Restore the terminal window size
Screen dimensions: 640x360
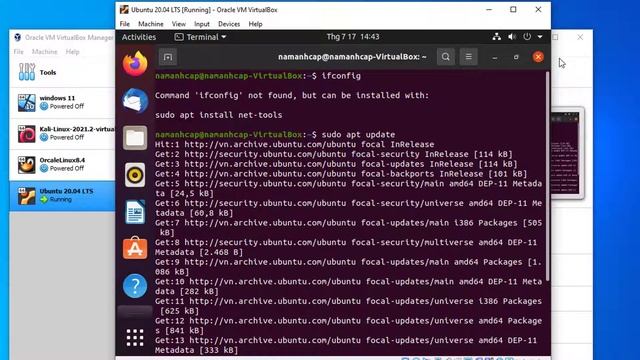516,57
